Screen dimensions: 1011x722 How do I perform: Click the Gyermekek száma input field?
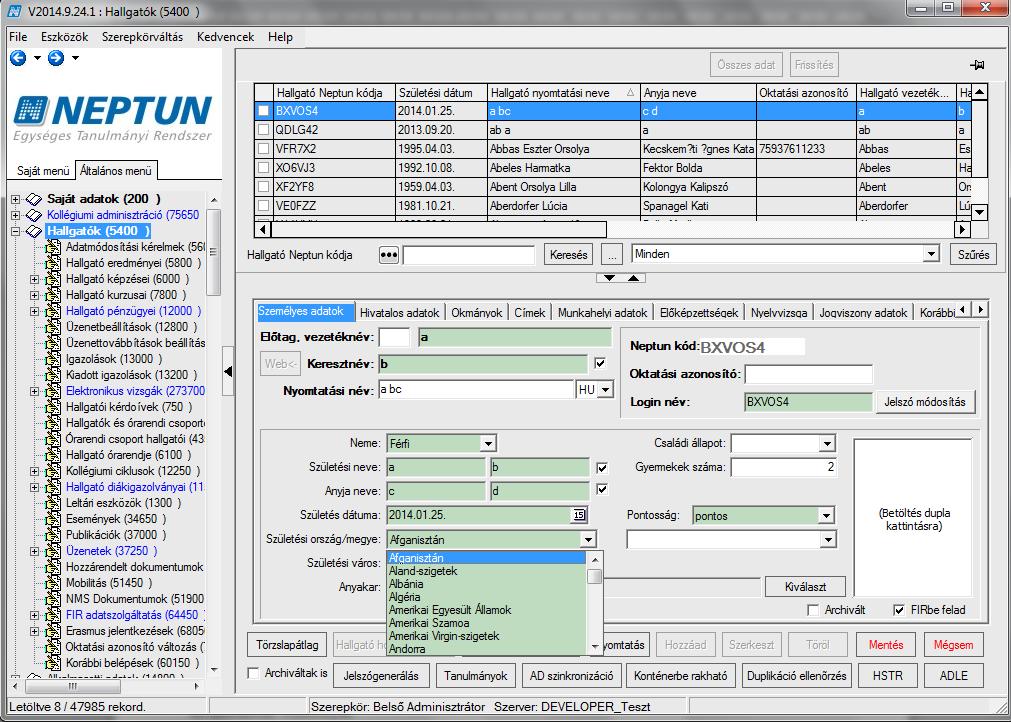(783, 467)
